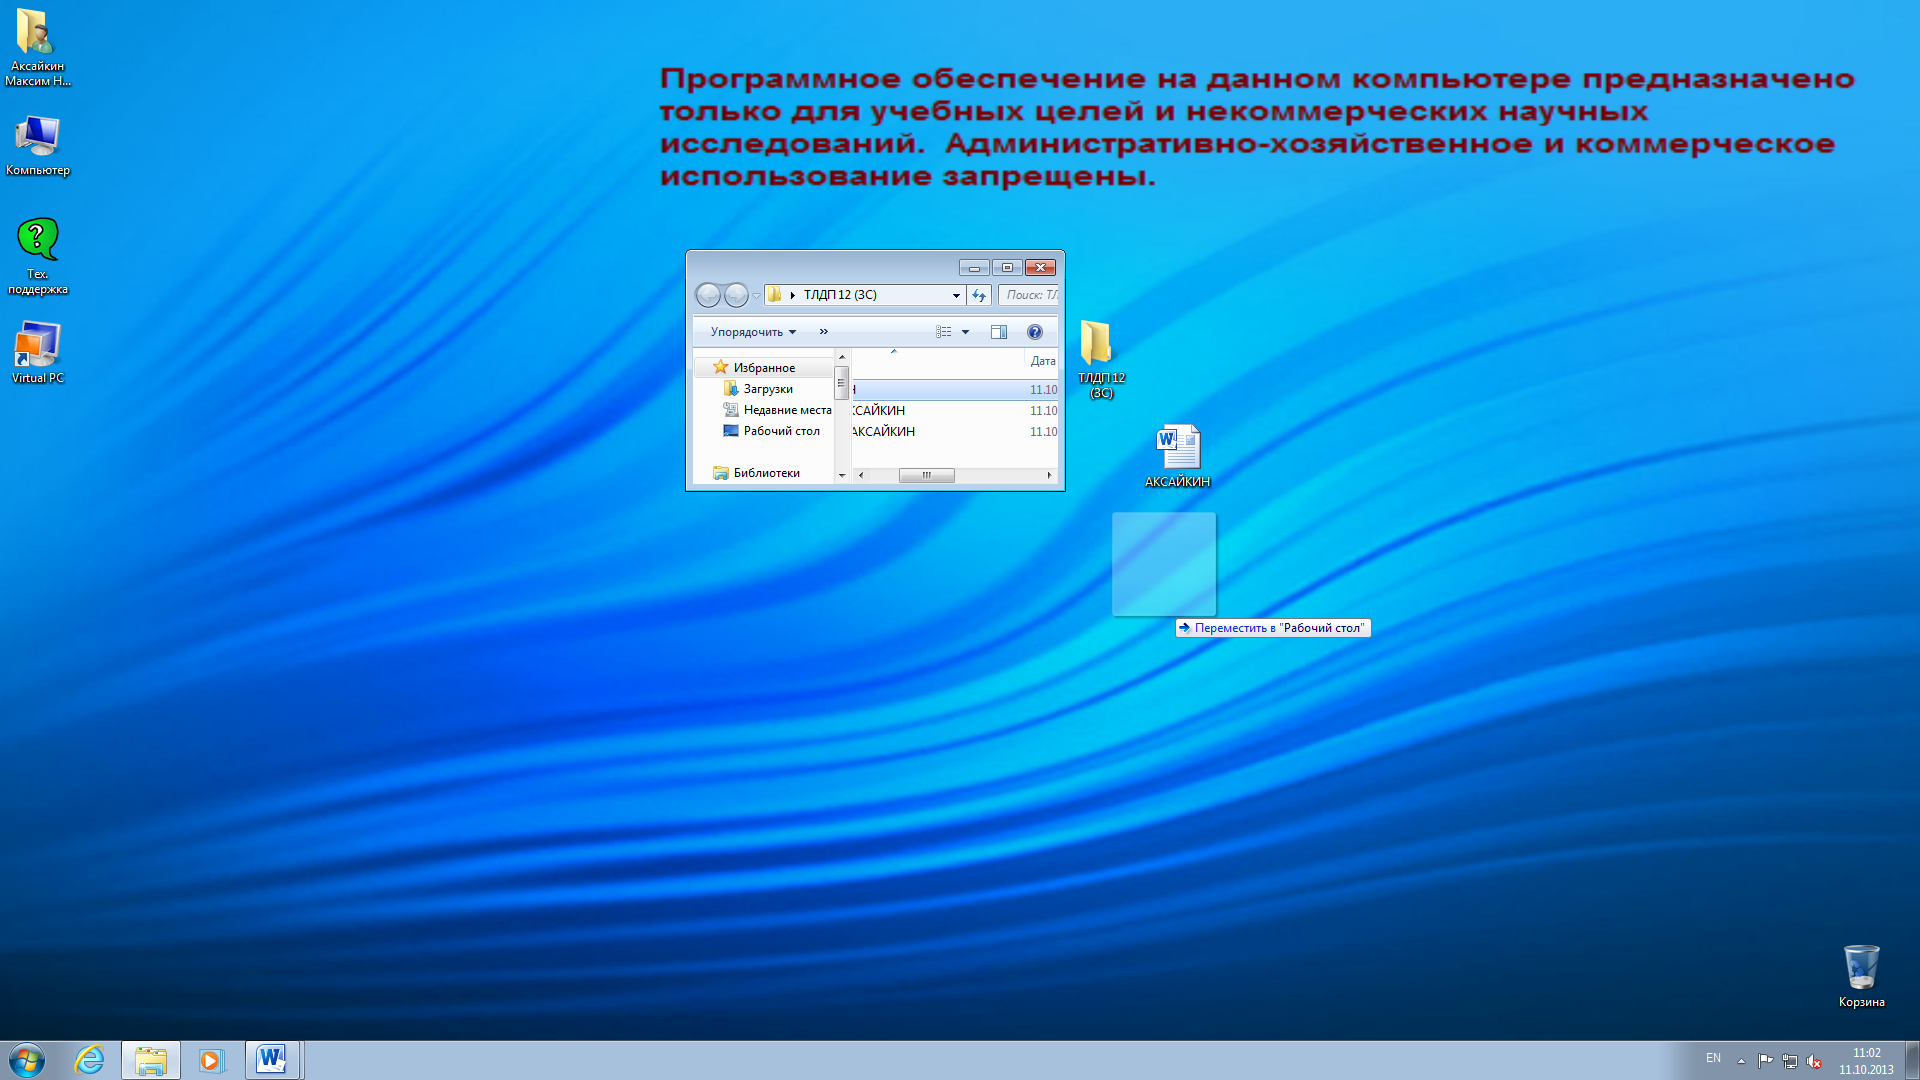Select the Virtual PC desktop shortcut

coord(37,352)
